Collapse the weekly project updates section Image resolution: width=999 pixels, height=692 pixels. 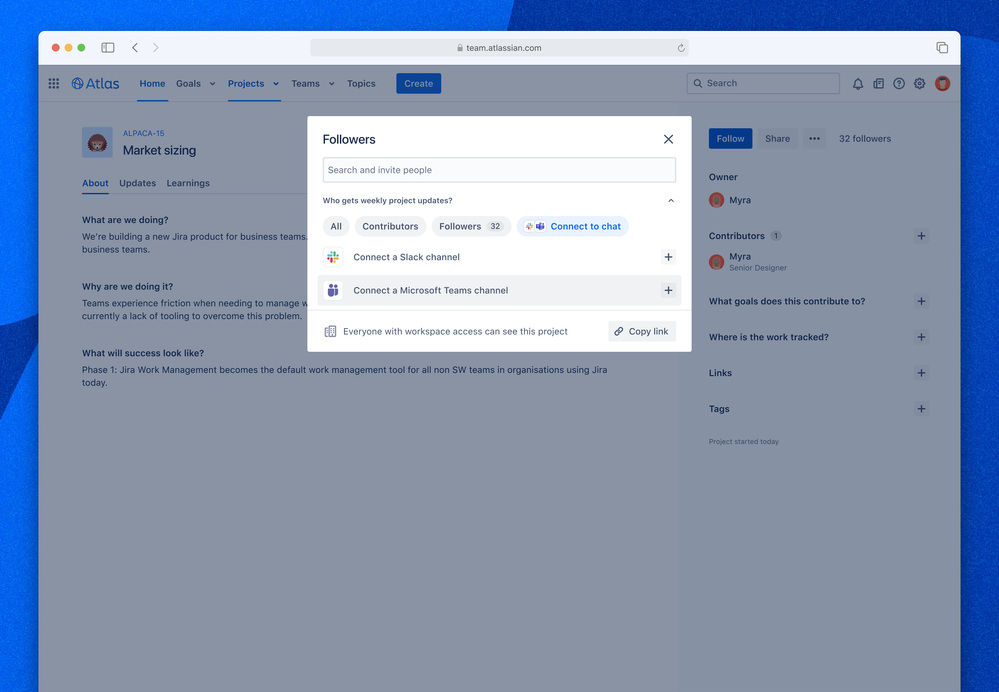coord(671,201)
